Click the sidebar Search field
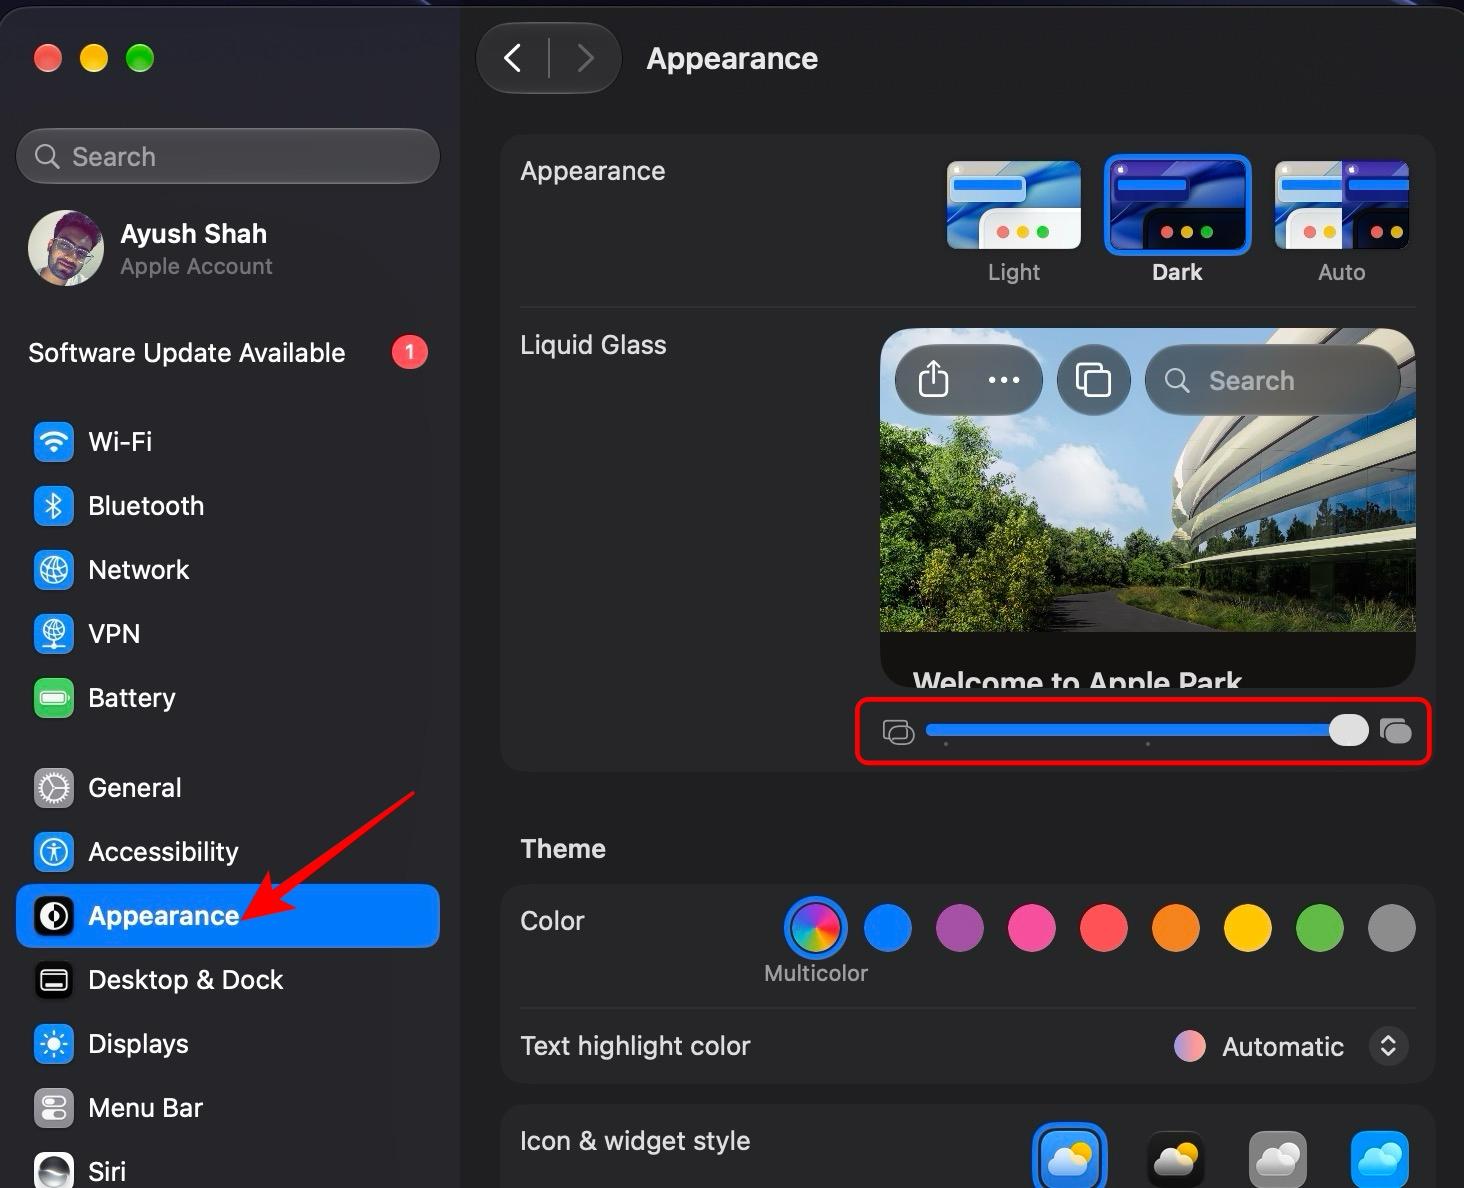 tap(228, 156)
